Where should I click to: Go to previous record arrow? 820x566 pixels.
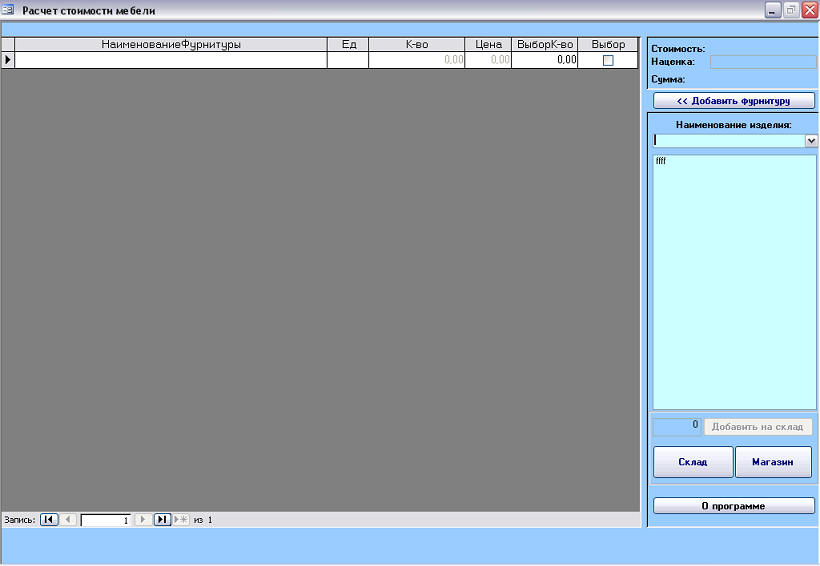tap(68, 519)
